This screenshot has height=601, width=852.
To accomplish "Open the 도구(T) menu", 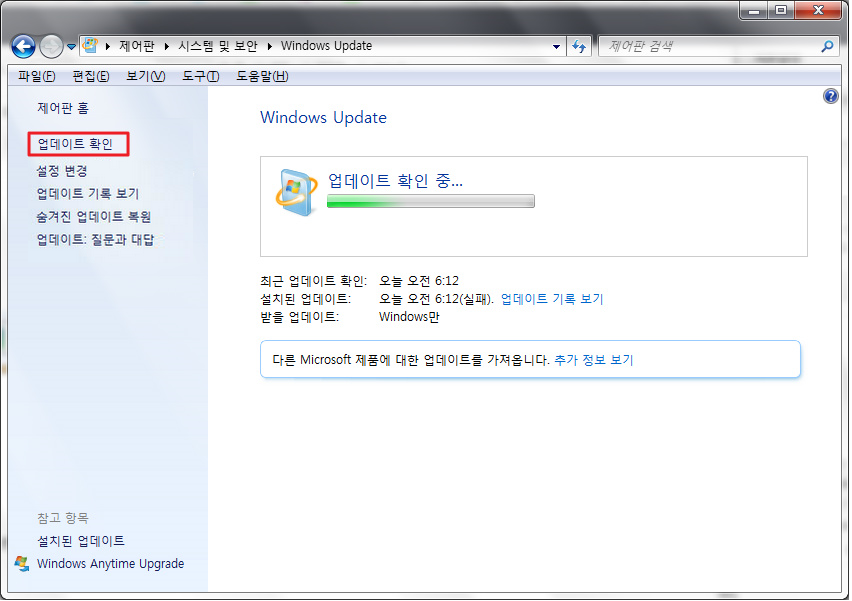I will click(201, 76).
